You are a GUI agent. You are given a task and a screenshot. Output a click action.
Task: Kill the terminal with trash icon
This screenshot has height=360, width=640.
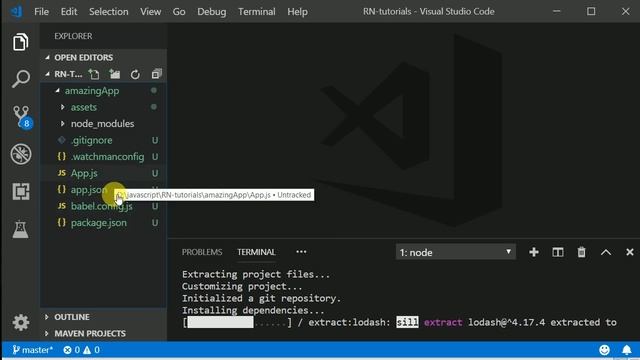[x=581, y=252]
